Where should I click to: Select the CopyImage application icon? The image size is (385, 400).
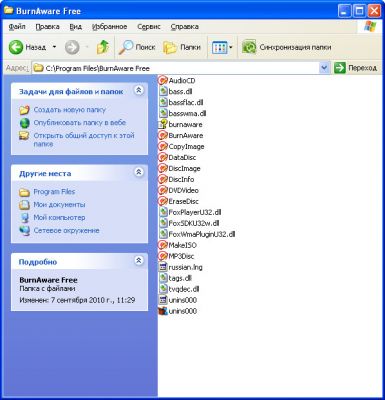pyautogui.click(x=163, y=146)
